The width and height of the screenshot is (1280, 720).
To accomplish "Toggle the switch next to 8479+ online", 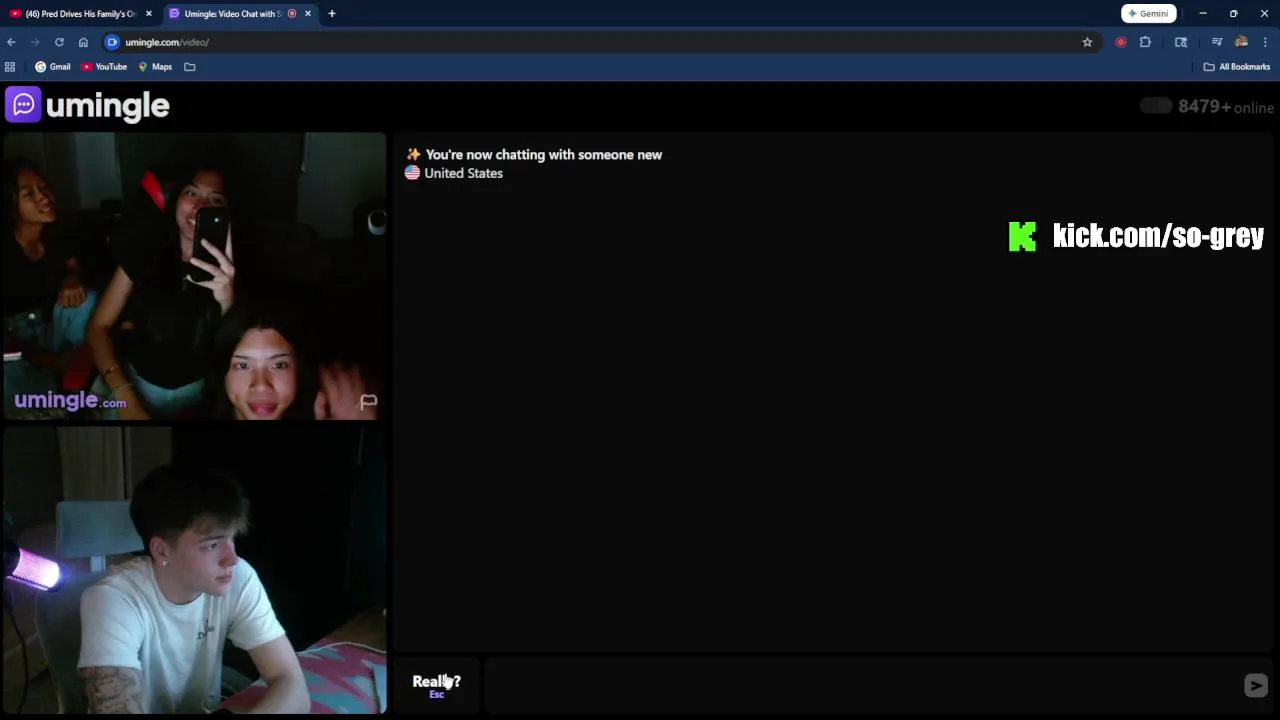I will coord(1156,106).
